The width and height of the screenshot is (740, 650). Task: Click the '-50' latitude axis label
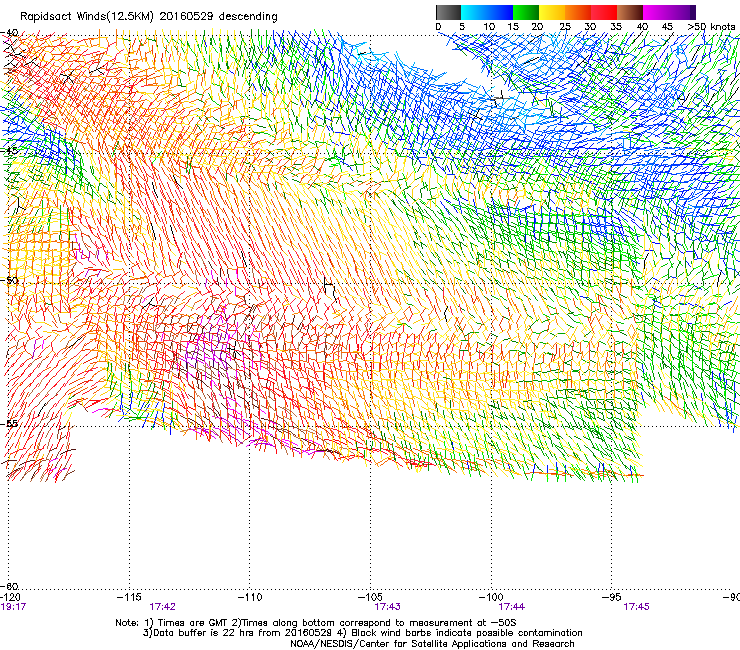click(x=9, y=280)
